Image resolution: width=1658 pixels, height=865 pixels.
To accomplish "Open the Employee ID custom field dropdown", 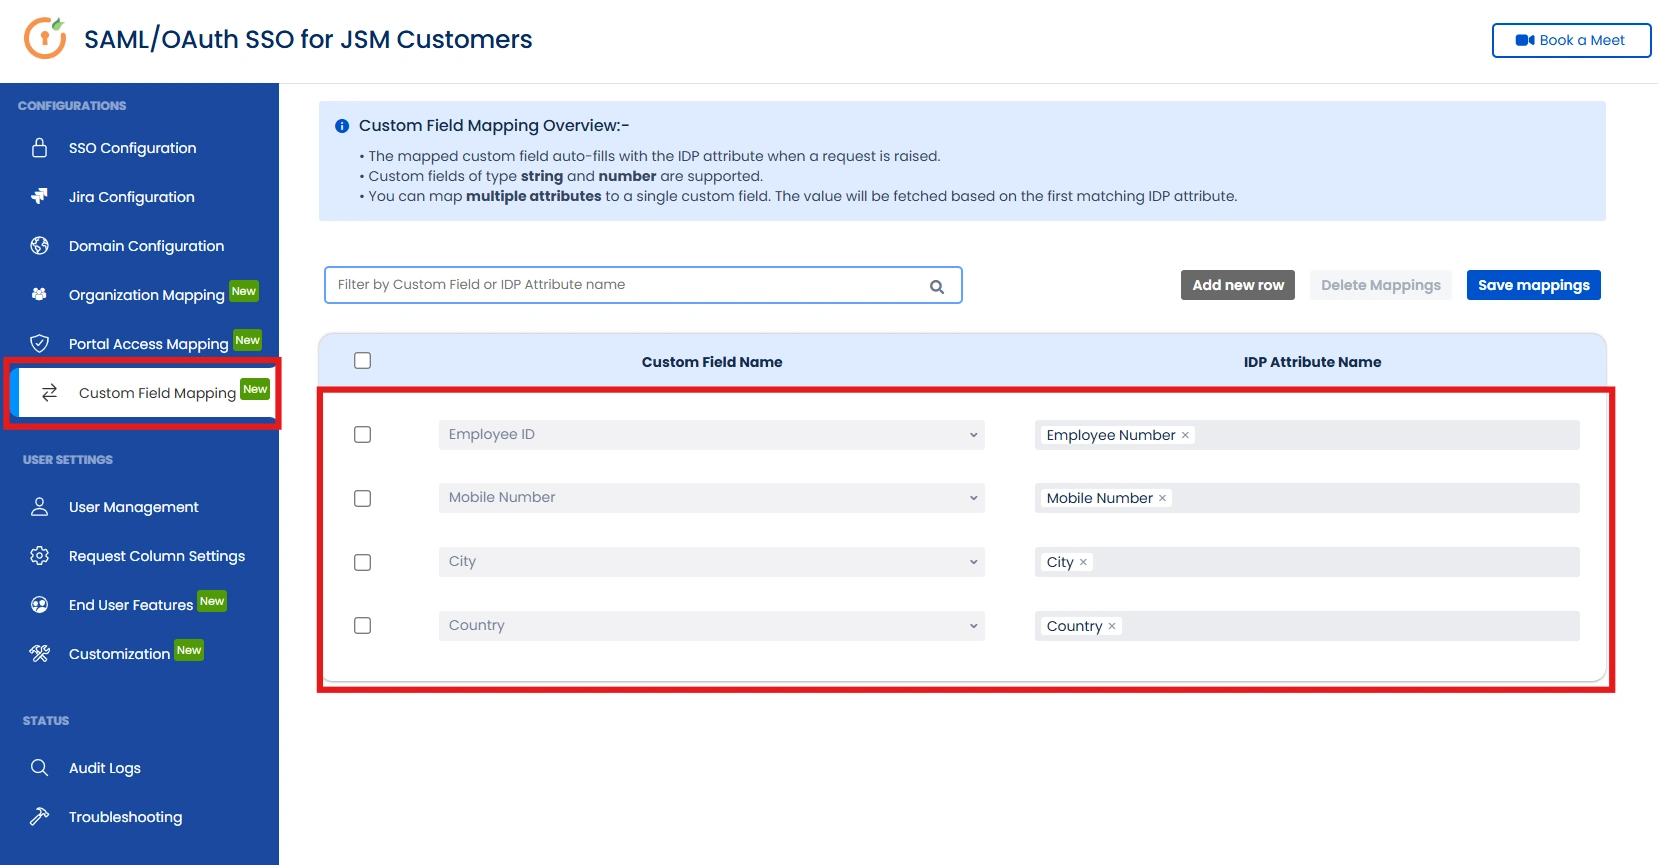I will [x=712, y=435].
